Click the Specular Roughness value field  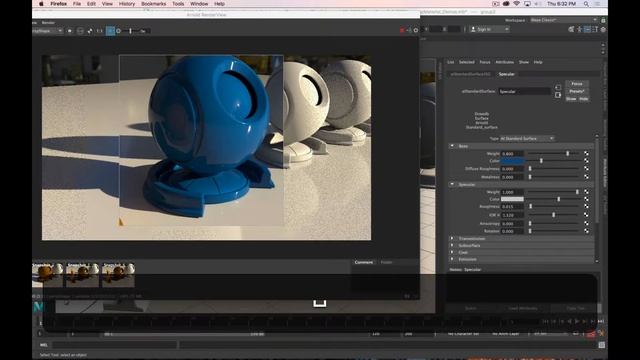[512, 207]
